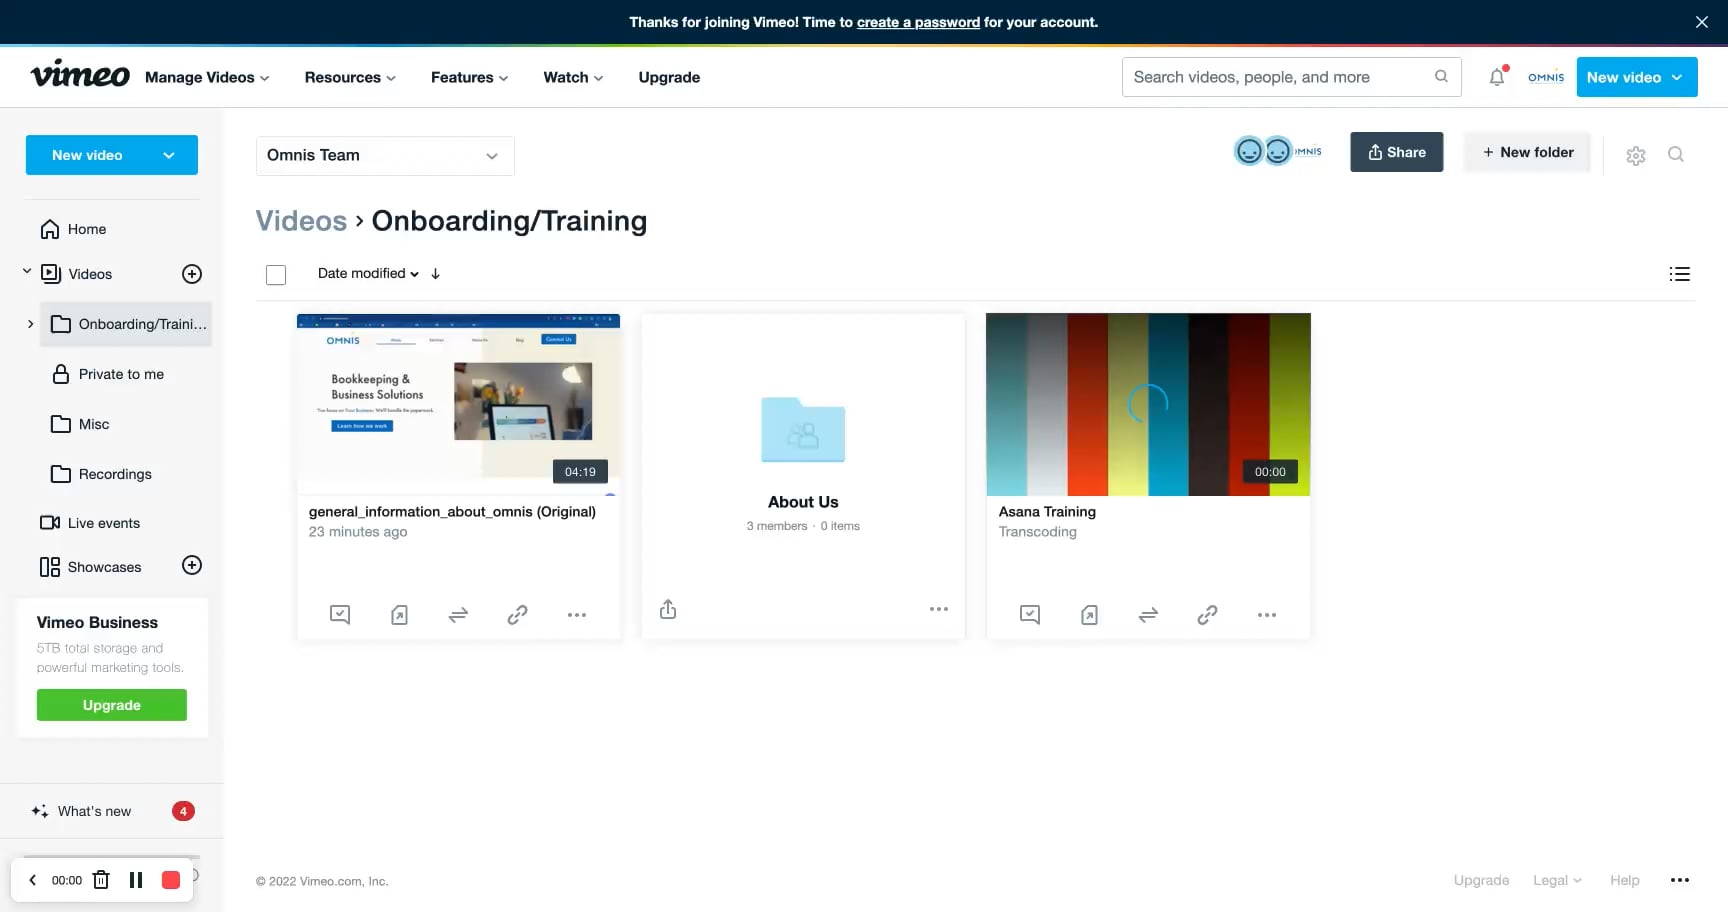Click the search videos input field
Screen dimensions: 1728x912
tap(1291, 77)
